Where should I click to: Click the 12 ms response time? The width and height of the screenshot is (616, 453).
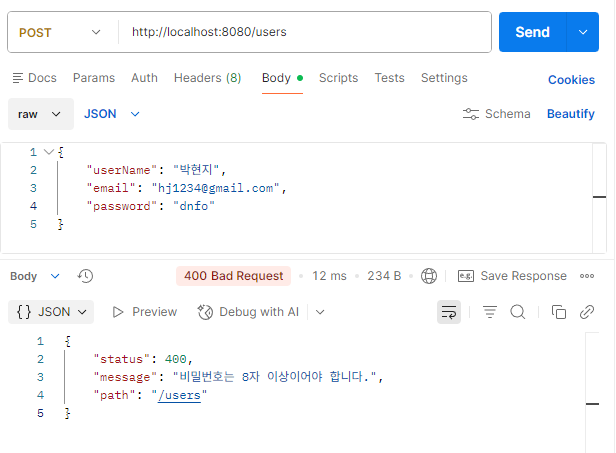(x=329, y=276)
